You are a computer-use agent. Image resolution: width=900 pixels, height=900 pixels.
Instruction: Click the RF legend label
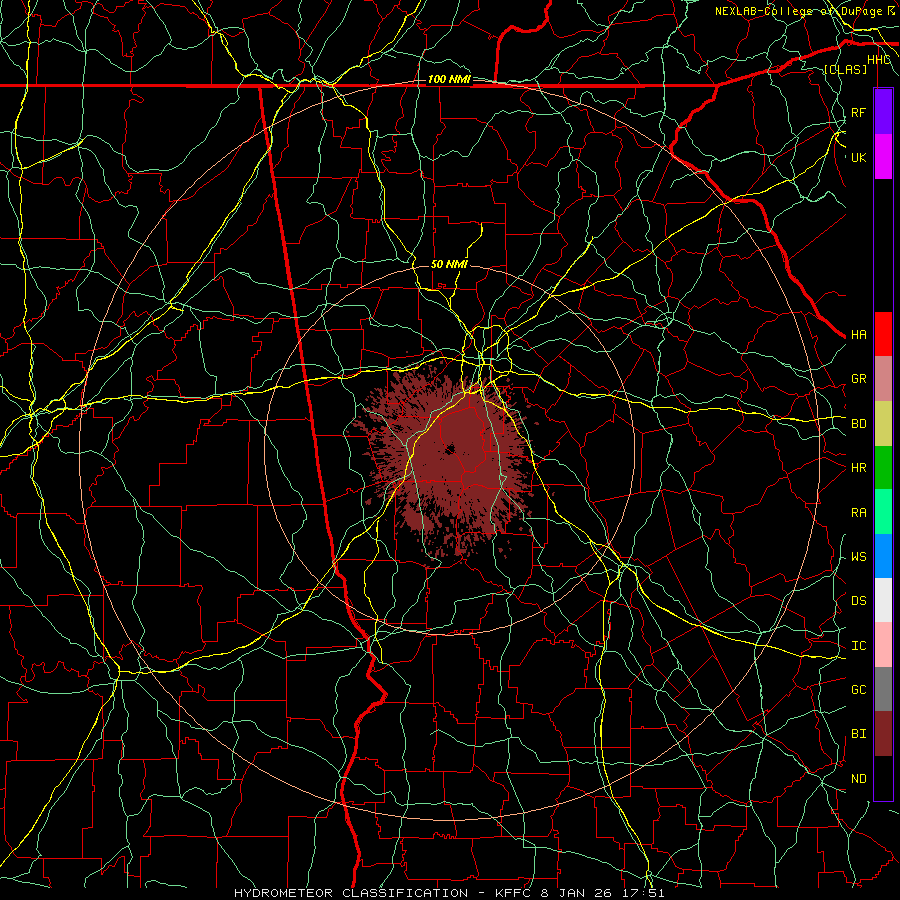(x=858, y=112)
